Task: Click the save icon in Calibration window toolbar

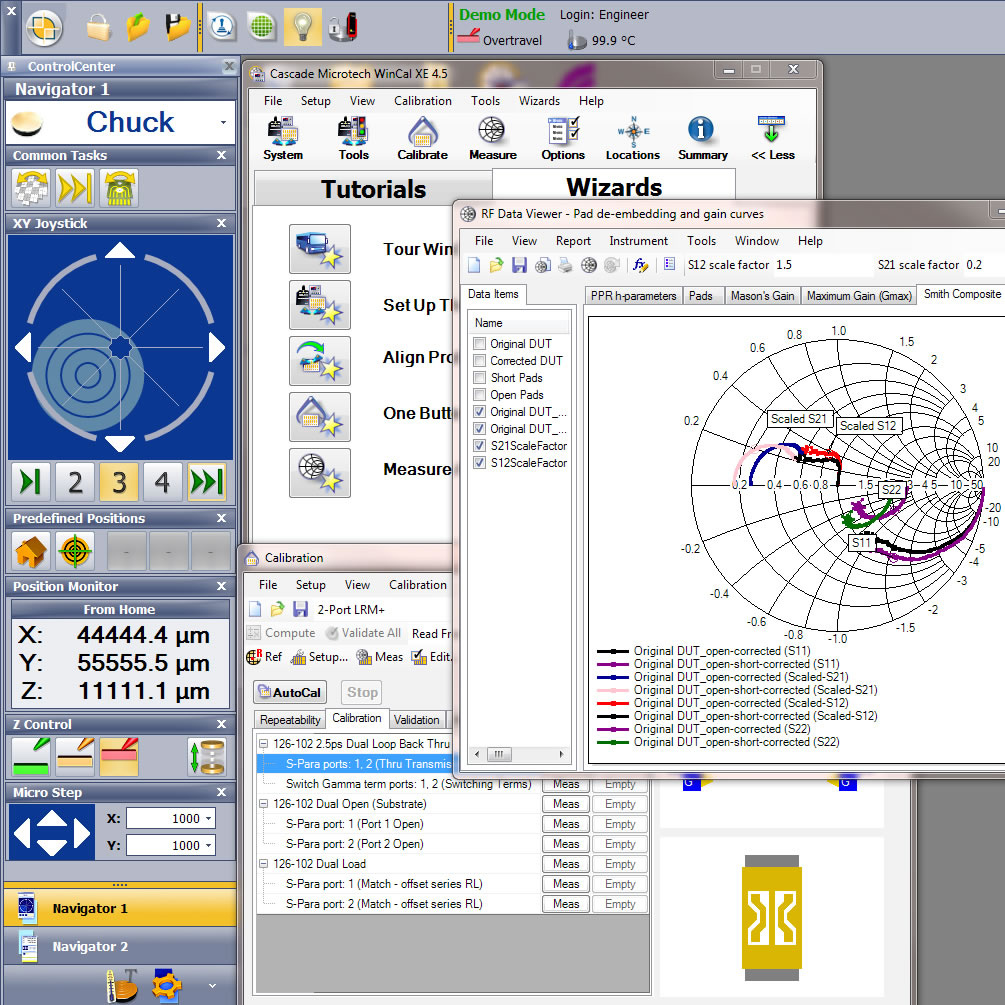Action: click(x=300, y=609)
